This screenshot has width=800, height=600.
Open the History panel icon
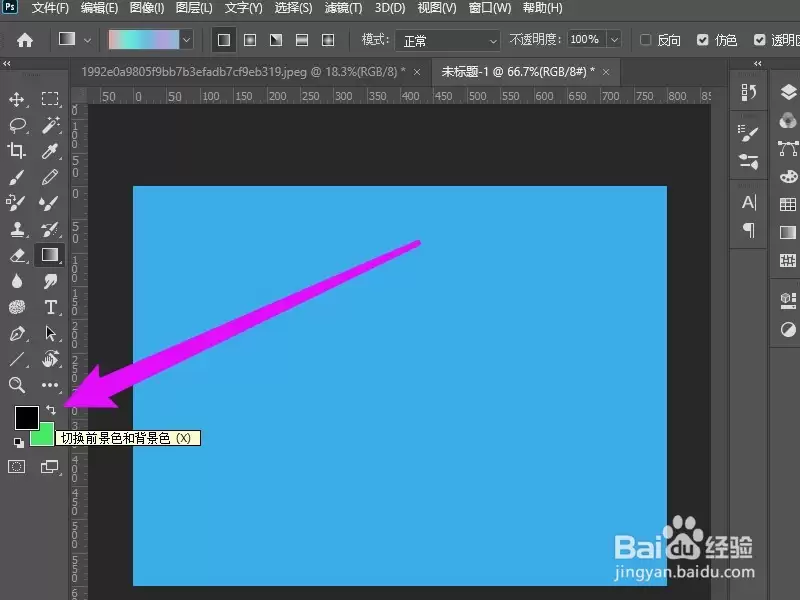pyautogui.click(x=748, y=92)
